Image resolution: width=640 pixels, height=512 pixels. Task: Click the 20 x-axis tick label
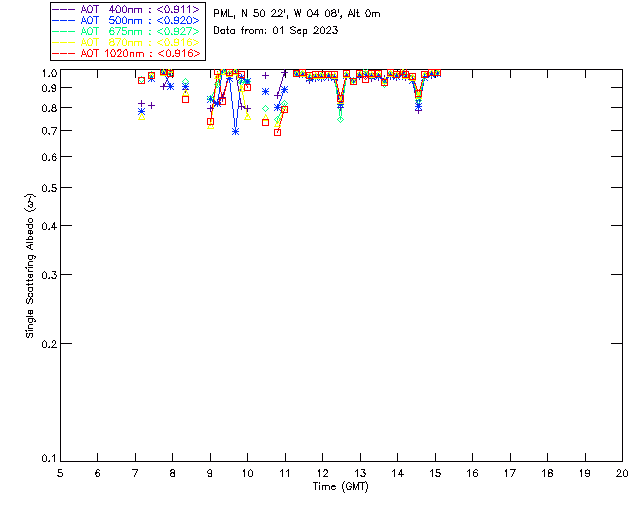point(622,473)
